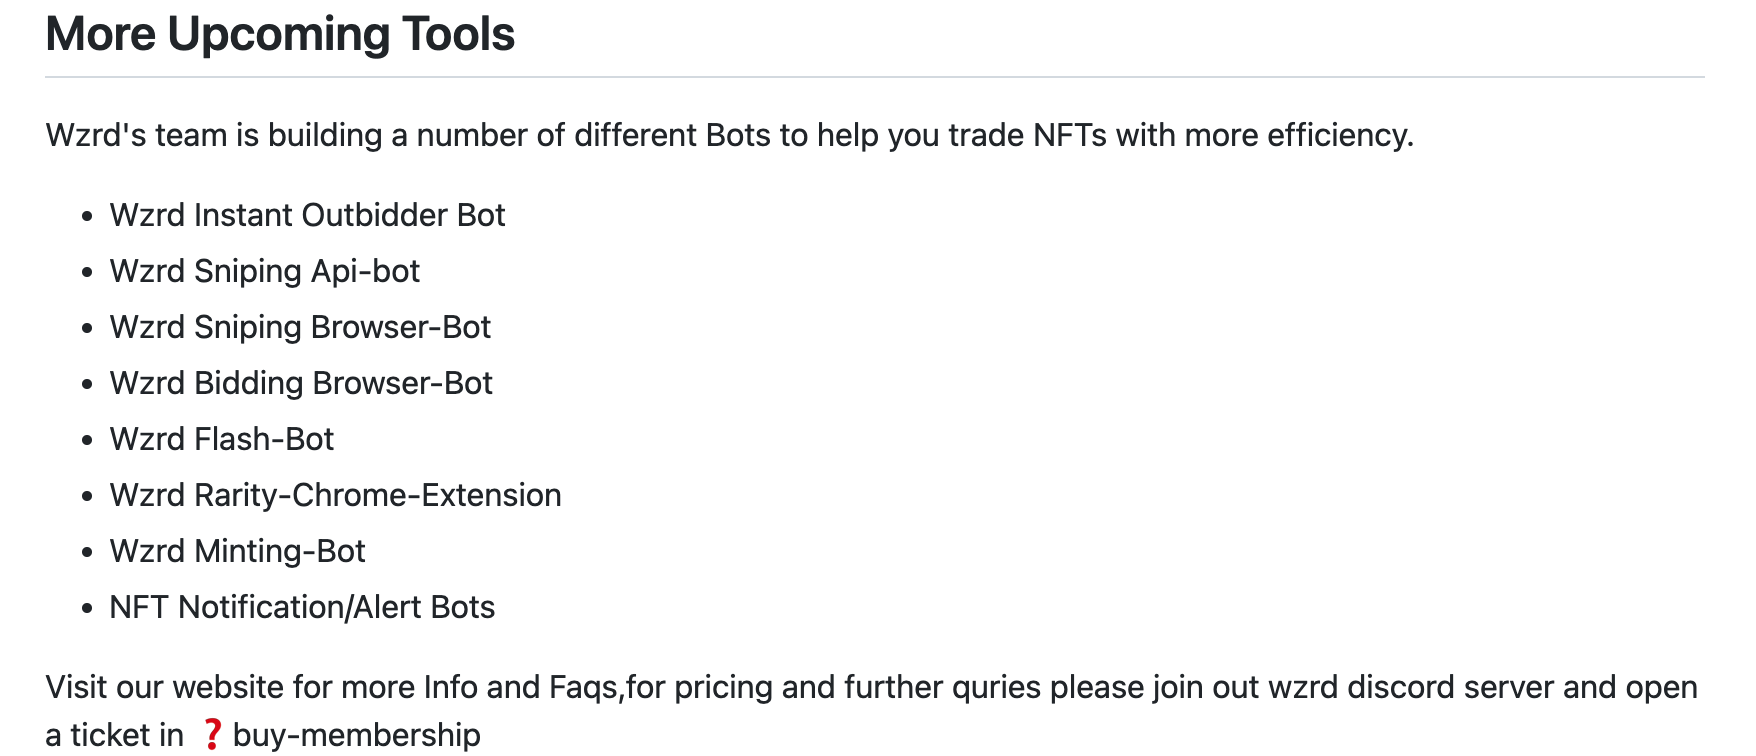Click the red question mark emoji

[x=211, y=734]
